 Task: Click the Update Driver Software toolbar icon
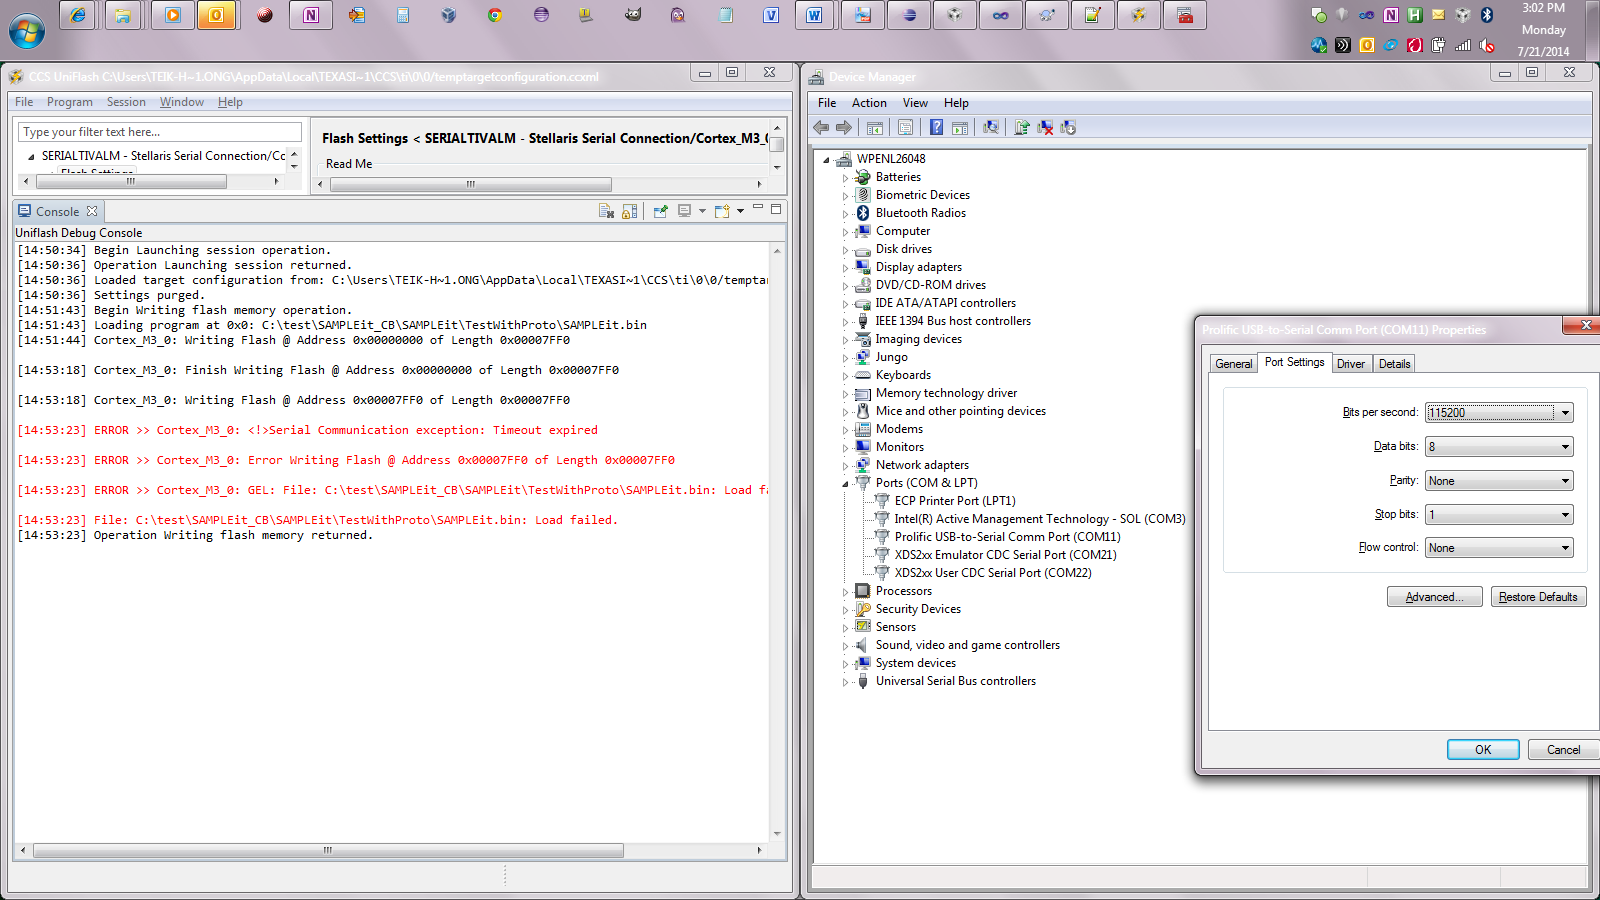pos(1022,127)
